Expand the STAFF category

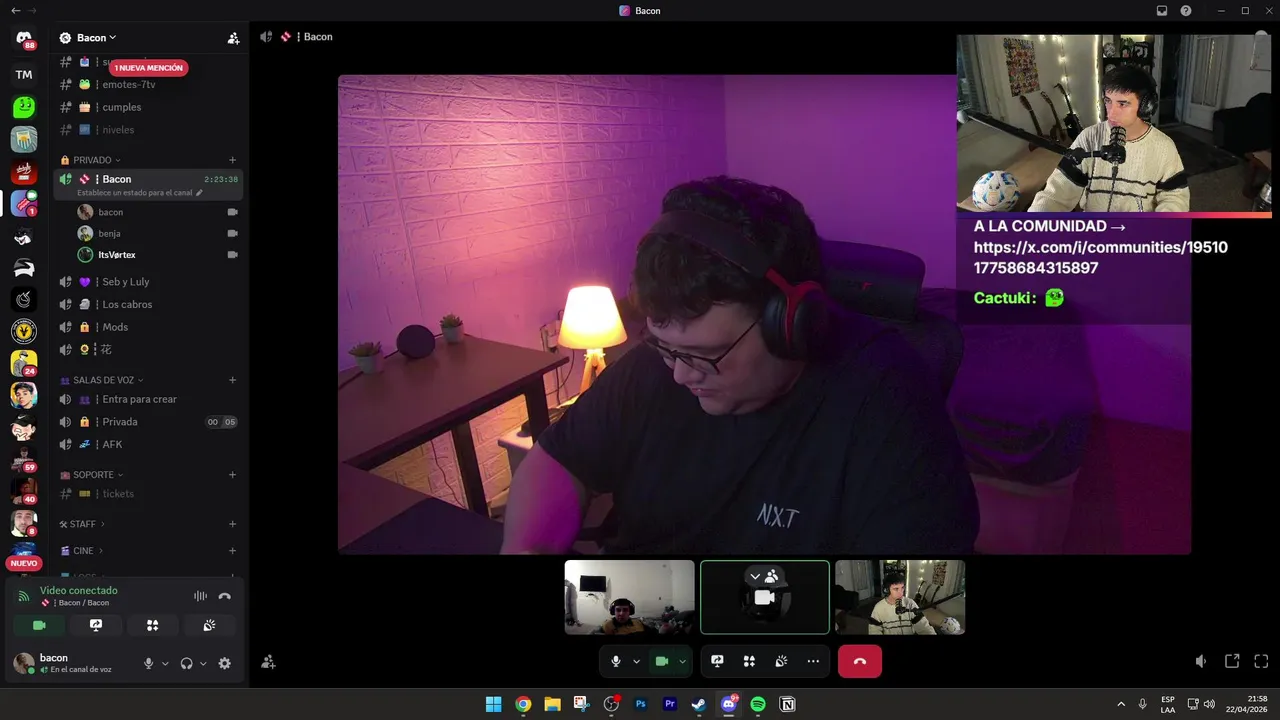[x=82, y=524]
